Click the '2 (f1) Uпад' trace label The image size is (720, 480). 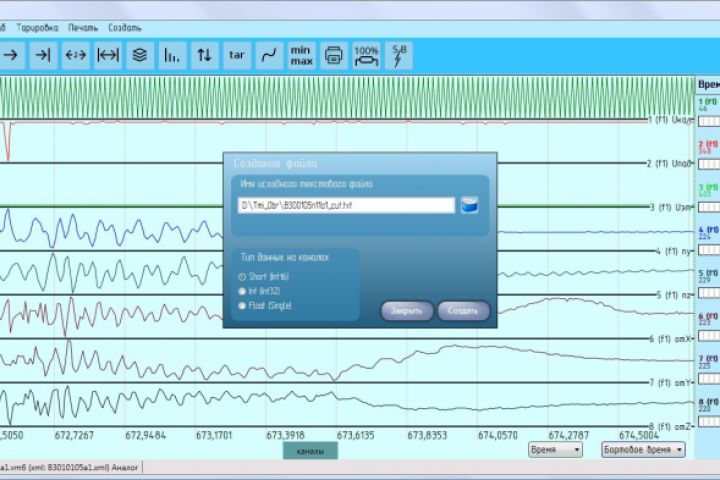(670, 163)
